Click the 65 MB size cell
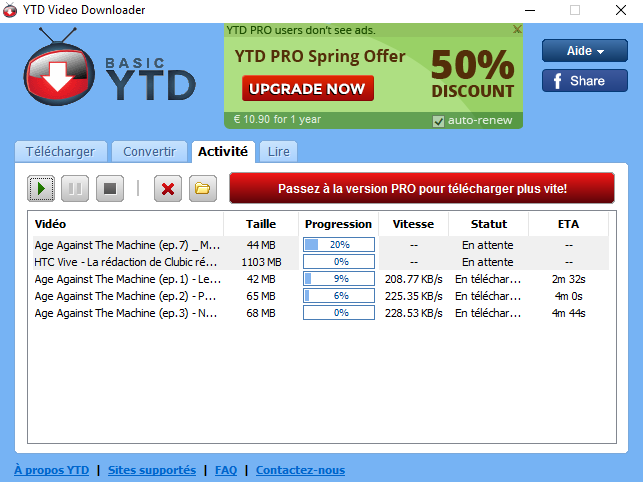 tap(261, 296)
